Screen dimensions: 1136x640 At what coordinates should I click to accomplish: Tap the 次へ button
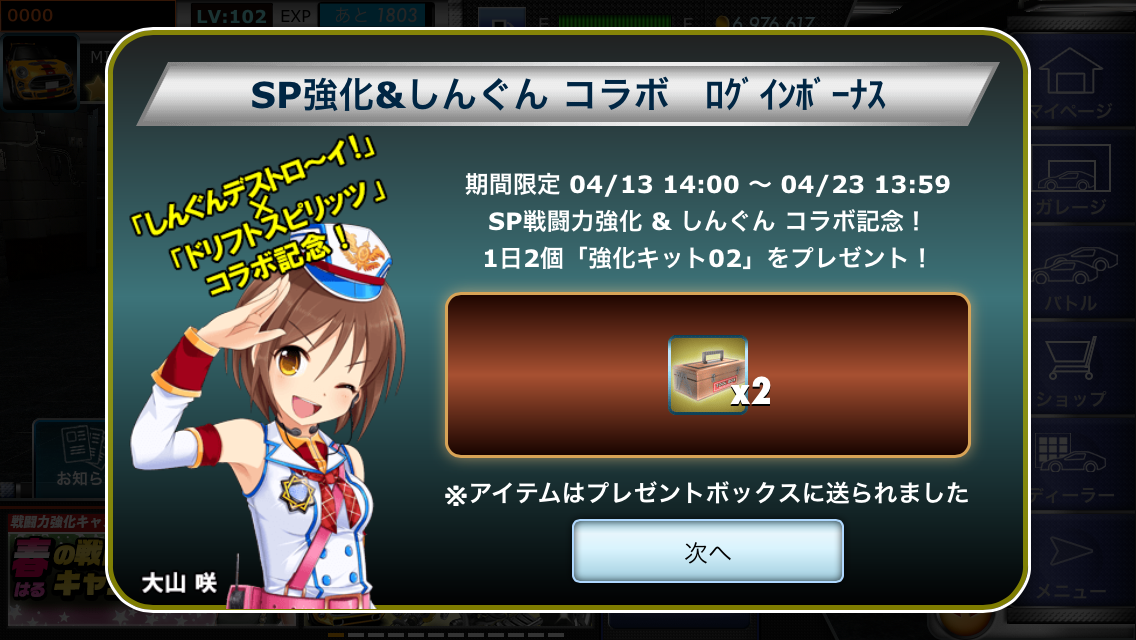click(707, 551)
